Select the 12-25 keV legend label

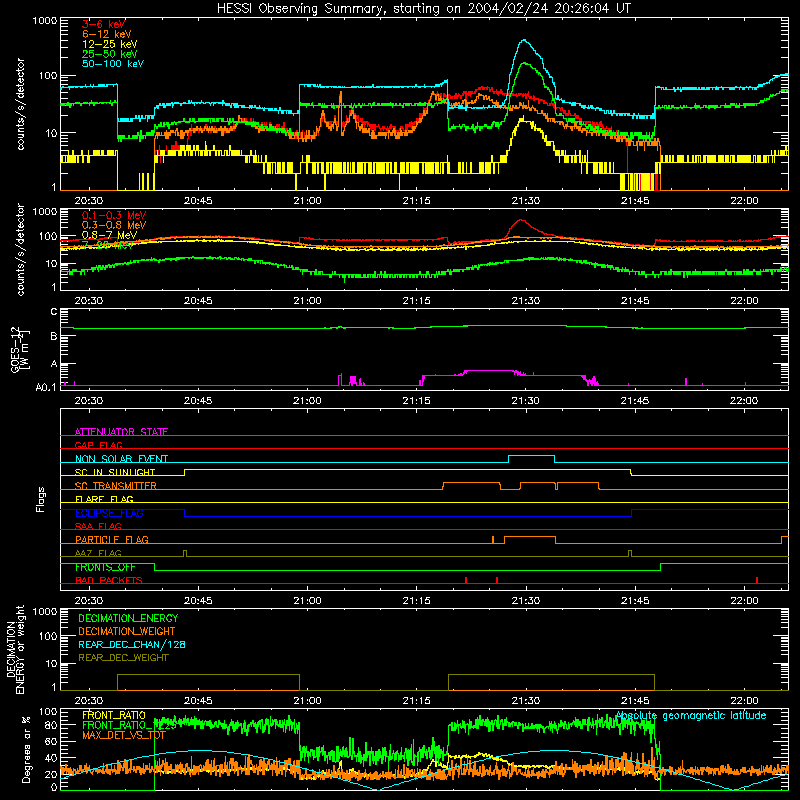(x=110, y=44)
